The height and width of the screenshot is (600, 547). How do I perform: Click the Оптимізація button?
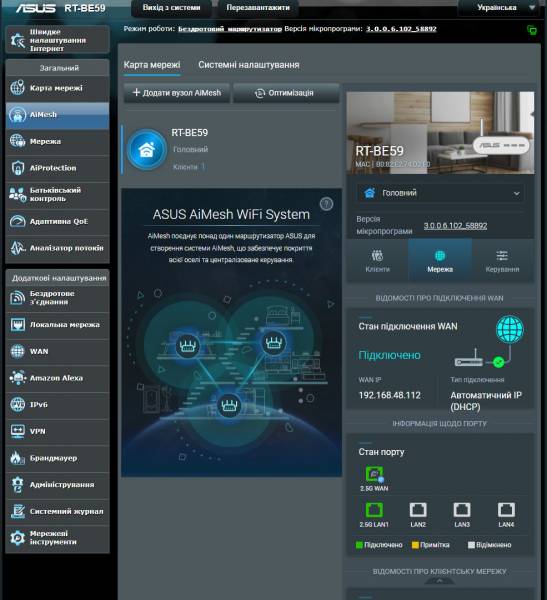tap(286, 93)
